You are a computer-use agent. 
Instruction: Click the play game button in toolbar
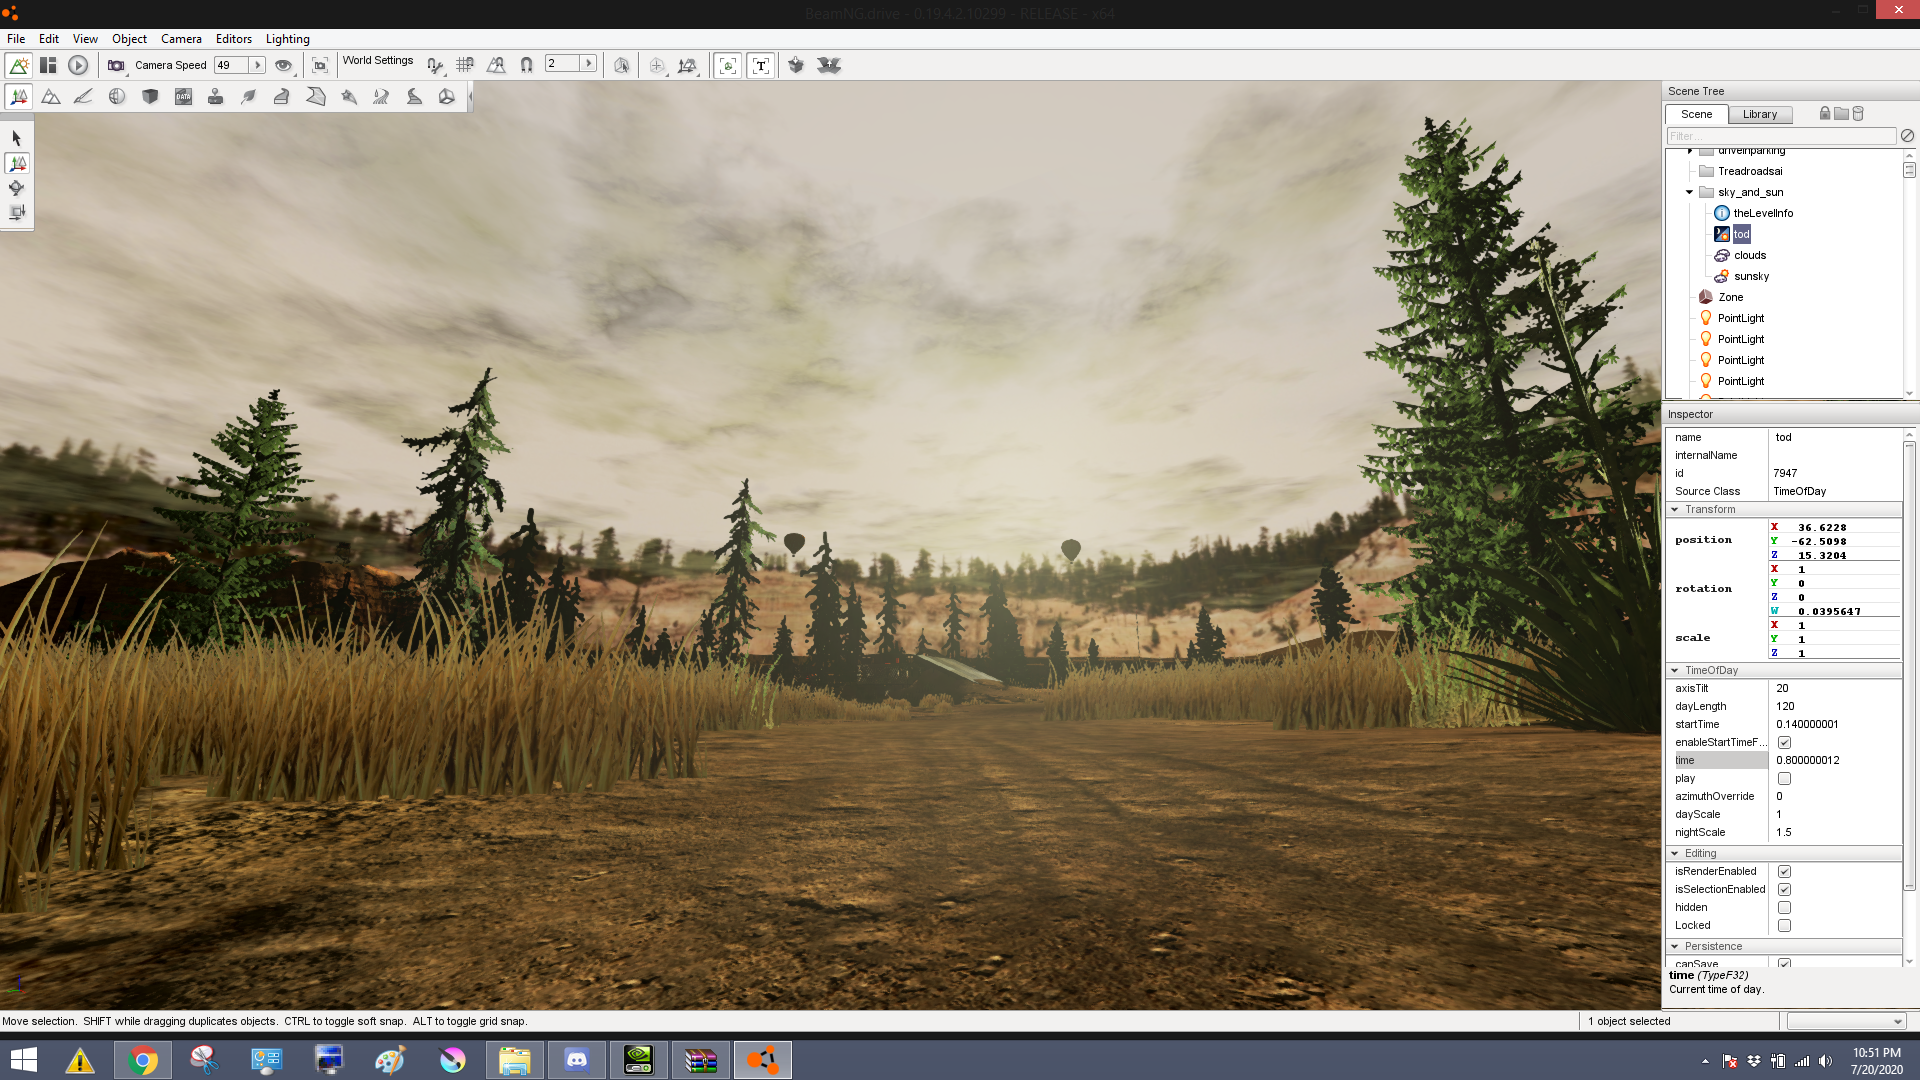78,66
